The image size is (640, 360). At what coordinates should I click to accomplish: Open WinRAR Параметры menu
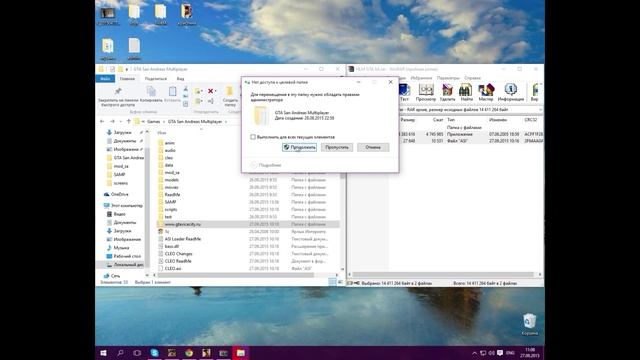click(x=448, y=78)
